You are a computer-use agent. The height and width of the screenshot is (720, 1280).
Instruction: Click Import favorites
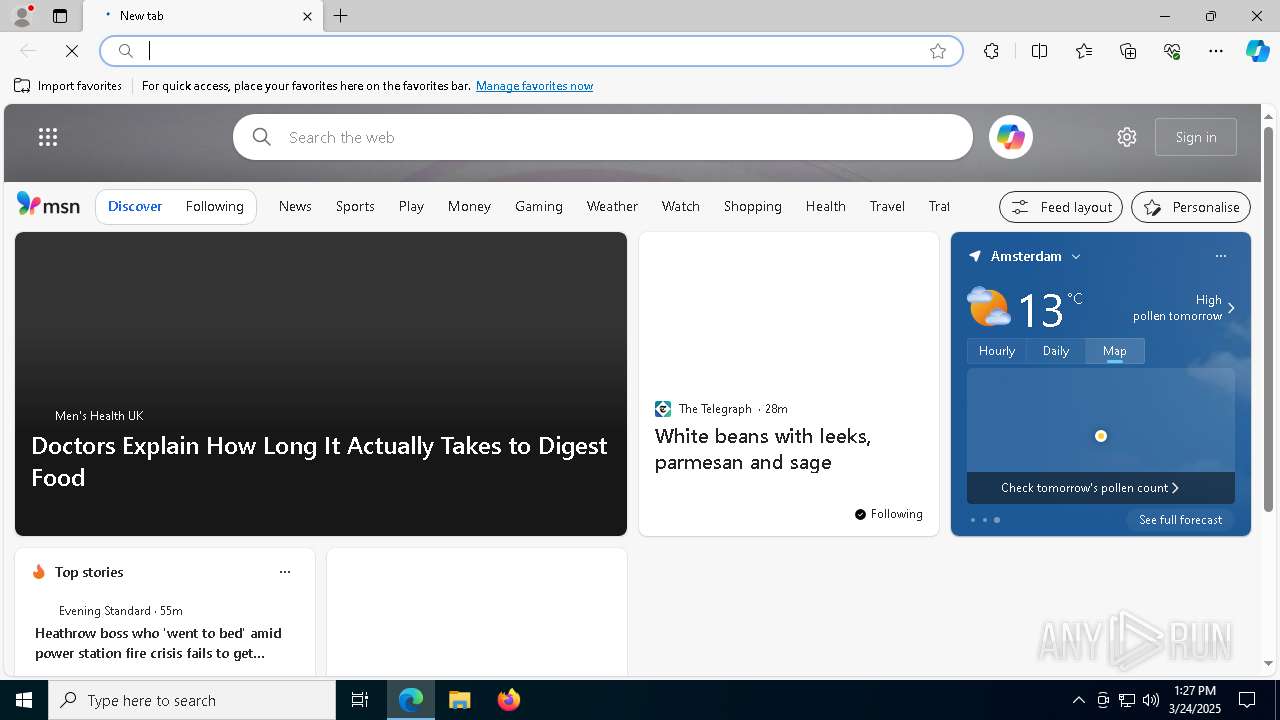point(68,86)
